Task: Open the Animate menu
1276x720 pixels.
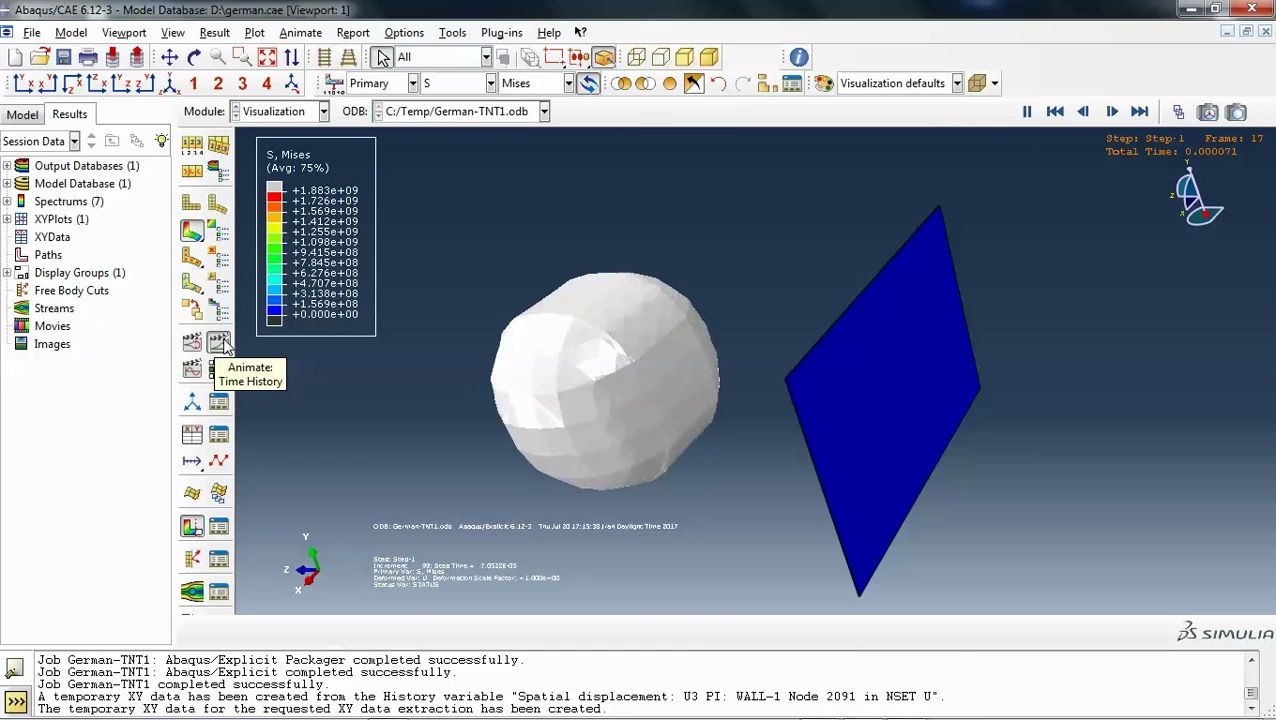Action: pyautogui.click(x=300, y=33)
